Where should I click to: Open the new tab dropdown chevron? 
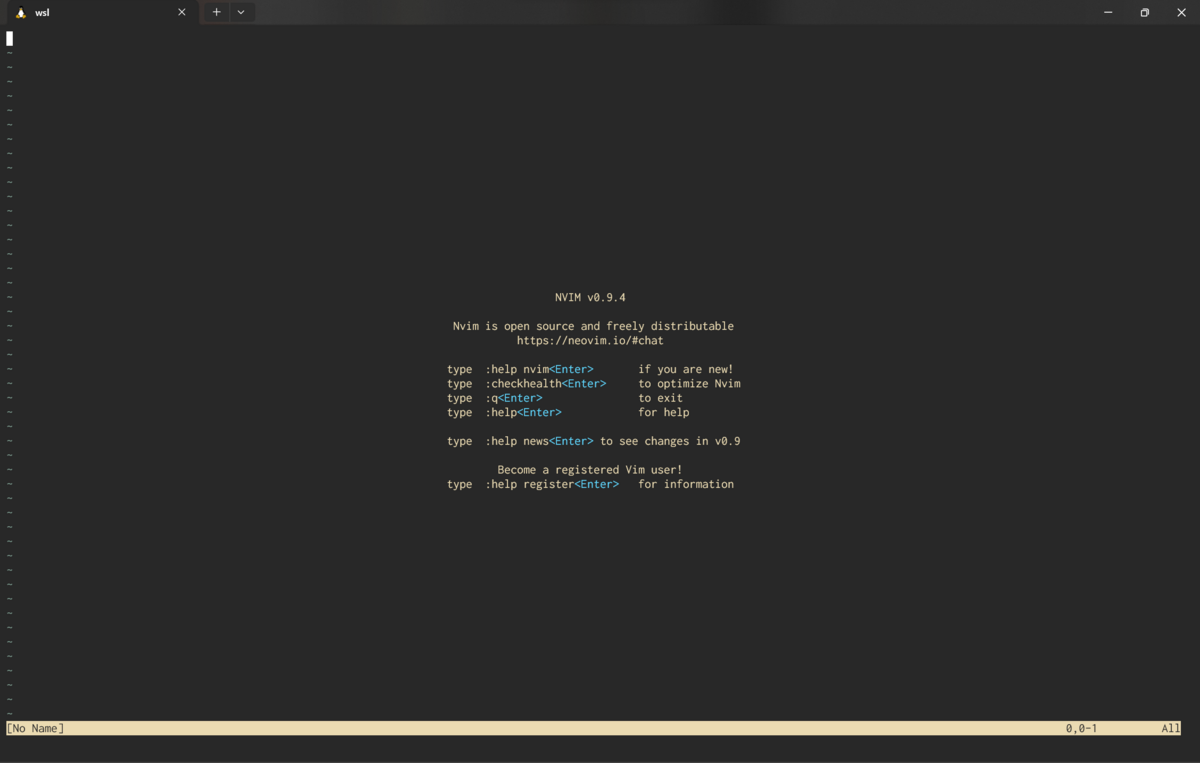click(x=240, y=12)
